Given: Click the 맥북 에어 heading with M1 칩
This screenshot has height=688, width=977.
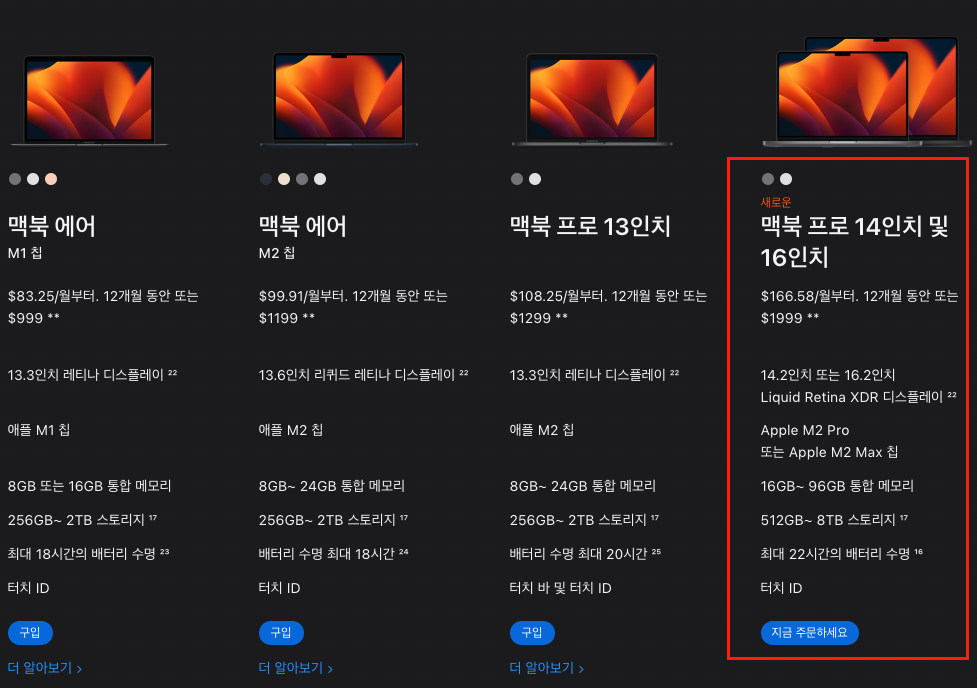Looking at the screenshot, I should 52,226.
